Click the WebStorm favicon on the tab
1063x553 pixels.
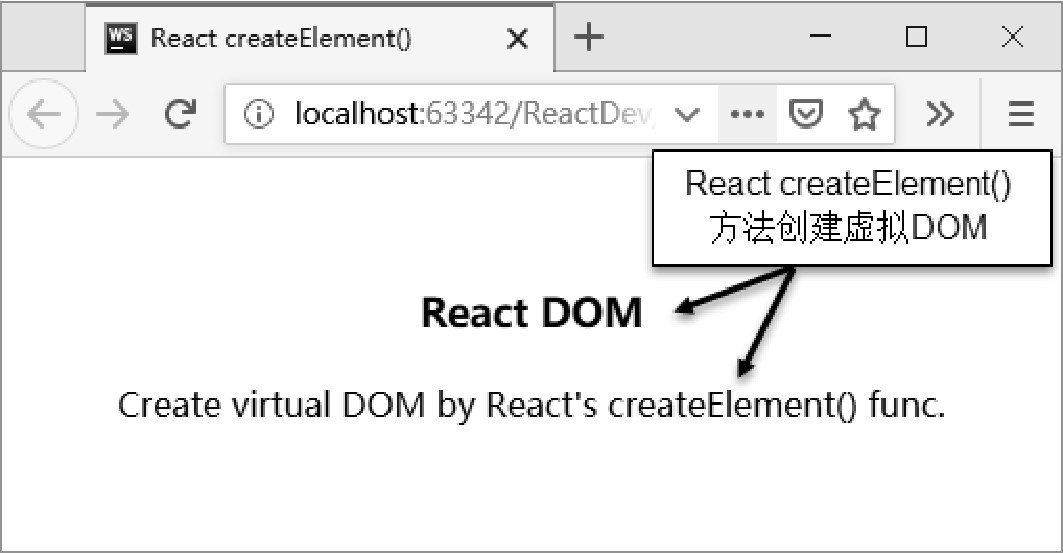121,39
